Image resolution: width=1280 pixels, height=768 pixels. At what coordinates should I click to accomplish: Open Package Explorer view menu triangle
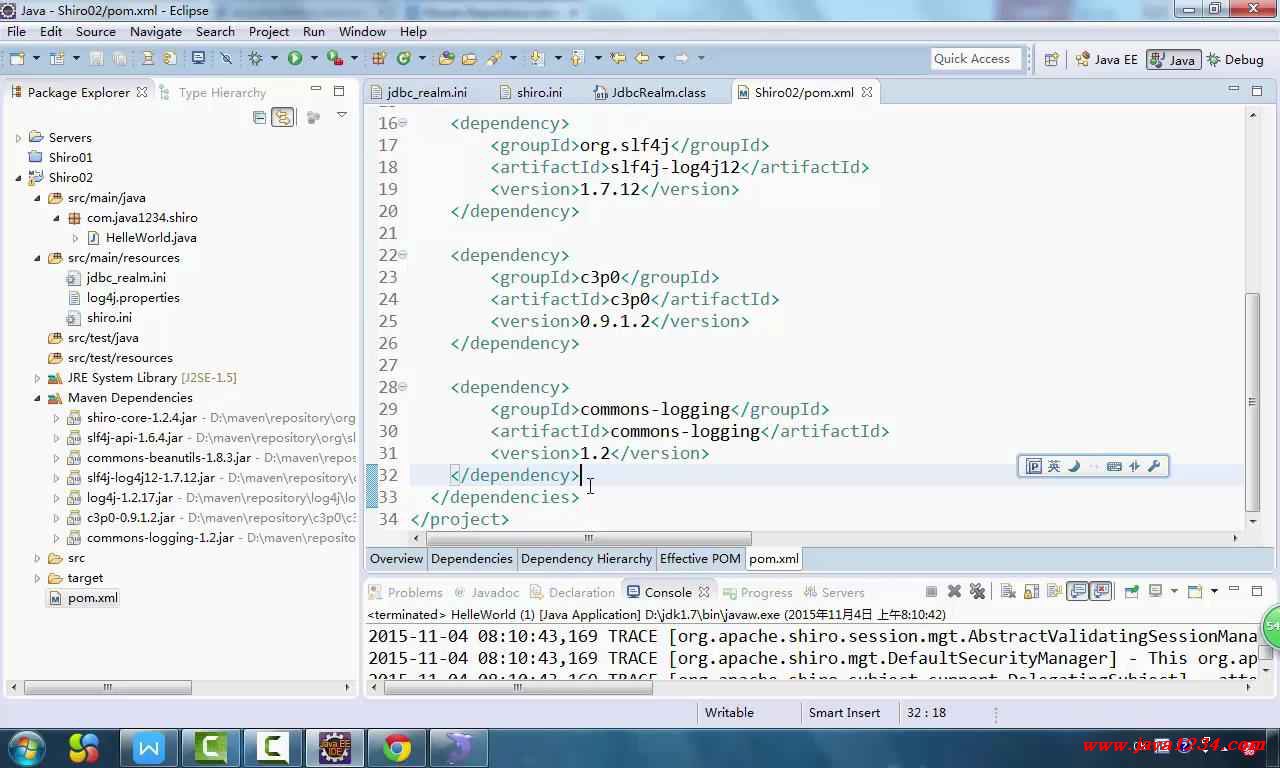341,116
